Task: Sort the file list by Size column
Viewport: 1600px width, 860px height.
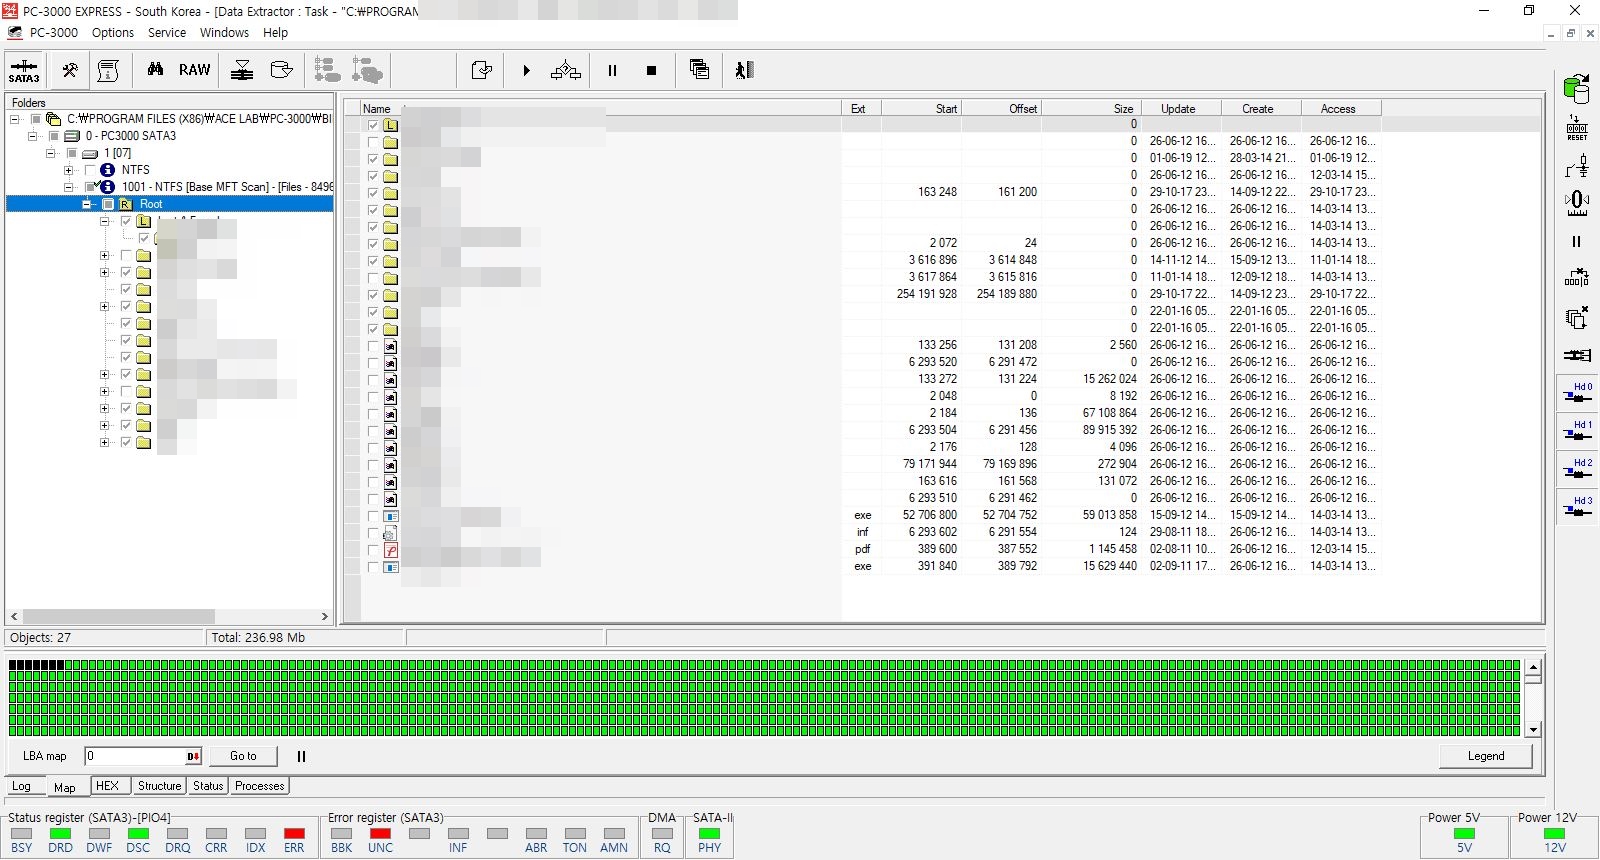Action: (1090, 109)
